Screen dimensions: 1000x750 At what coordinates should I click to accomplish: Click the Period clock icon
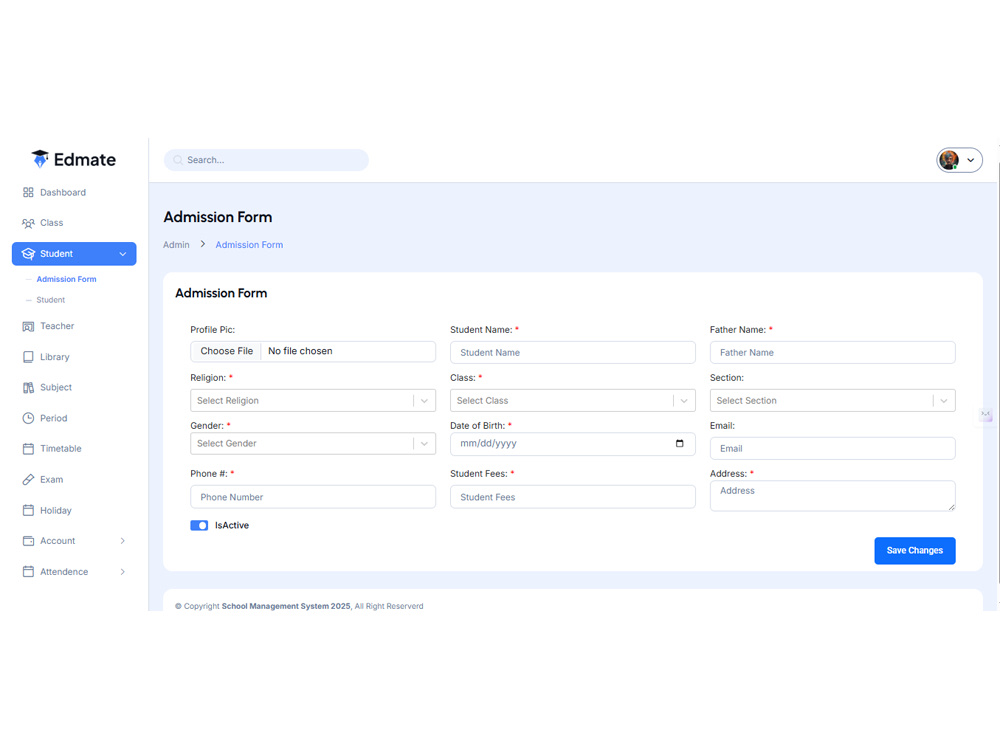[28, 418]
